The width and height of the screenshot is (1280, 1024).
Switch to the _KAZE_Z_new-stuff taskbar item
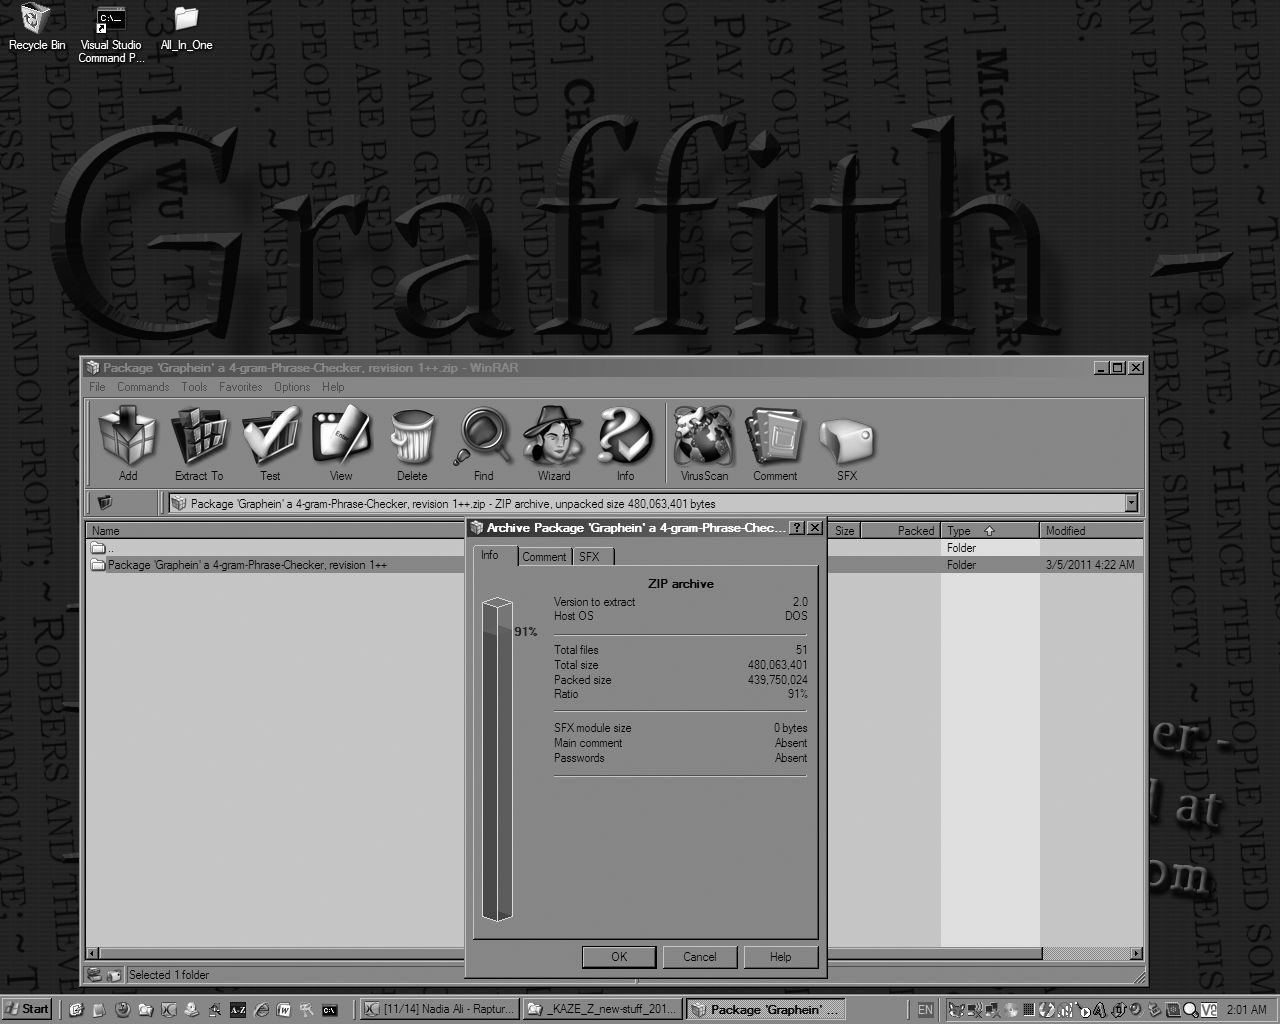(603, 1009)
